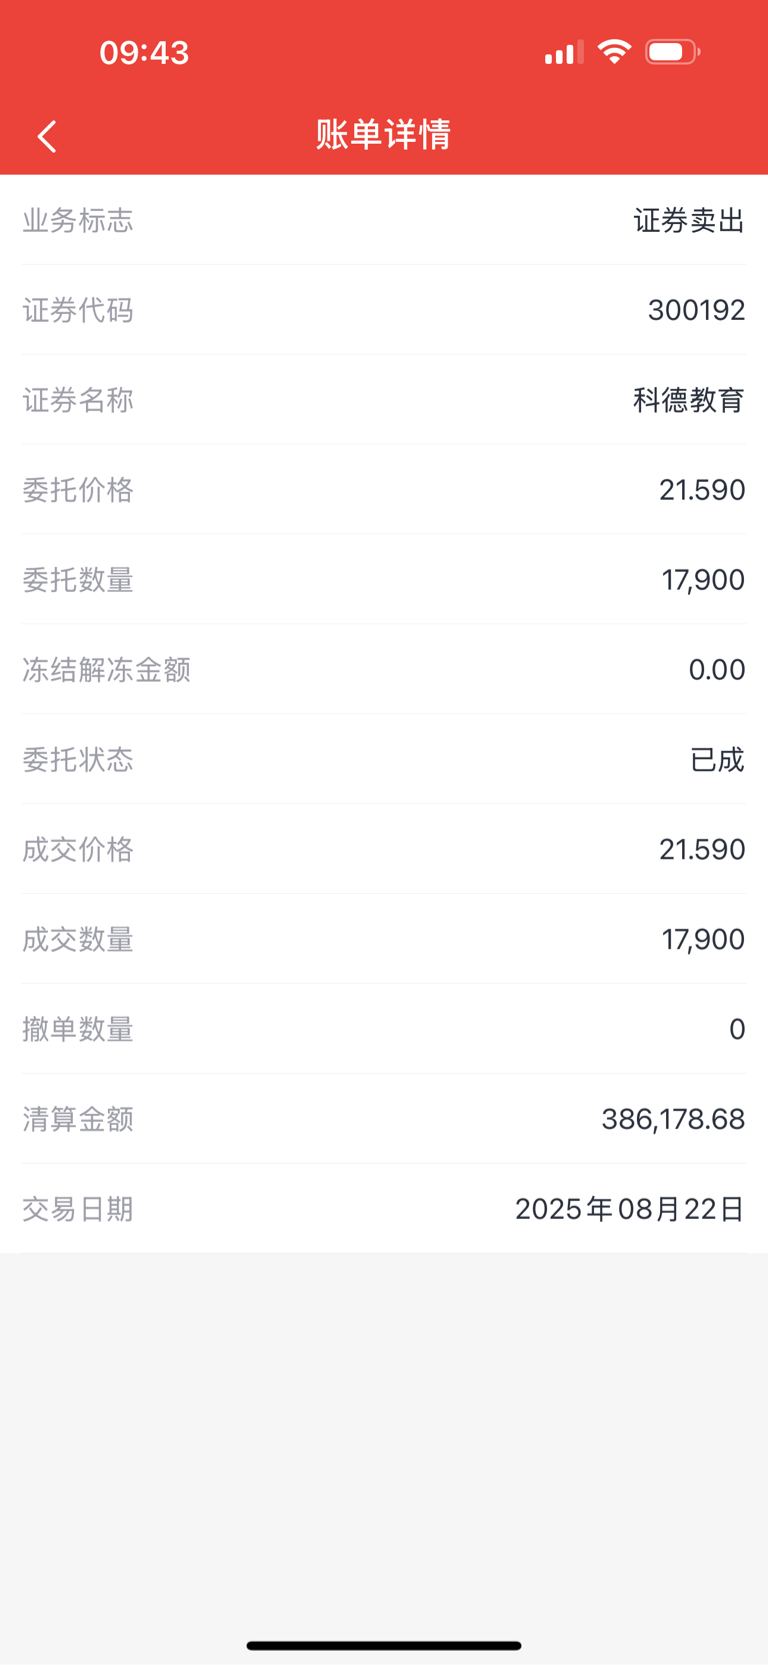Tap the stock name 科德教育
Screen dimensions: 768x1665
[x=689, y=400]
